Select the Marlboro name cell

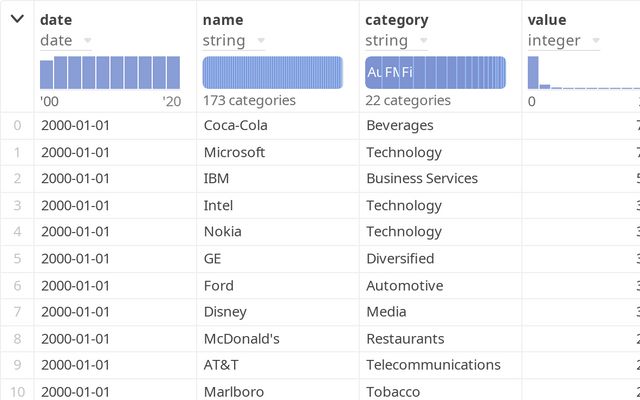click(234, 392)
